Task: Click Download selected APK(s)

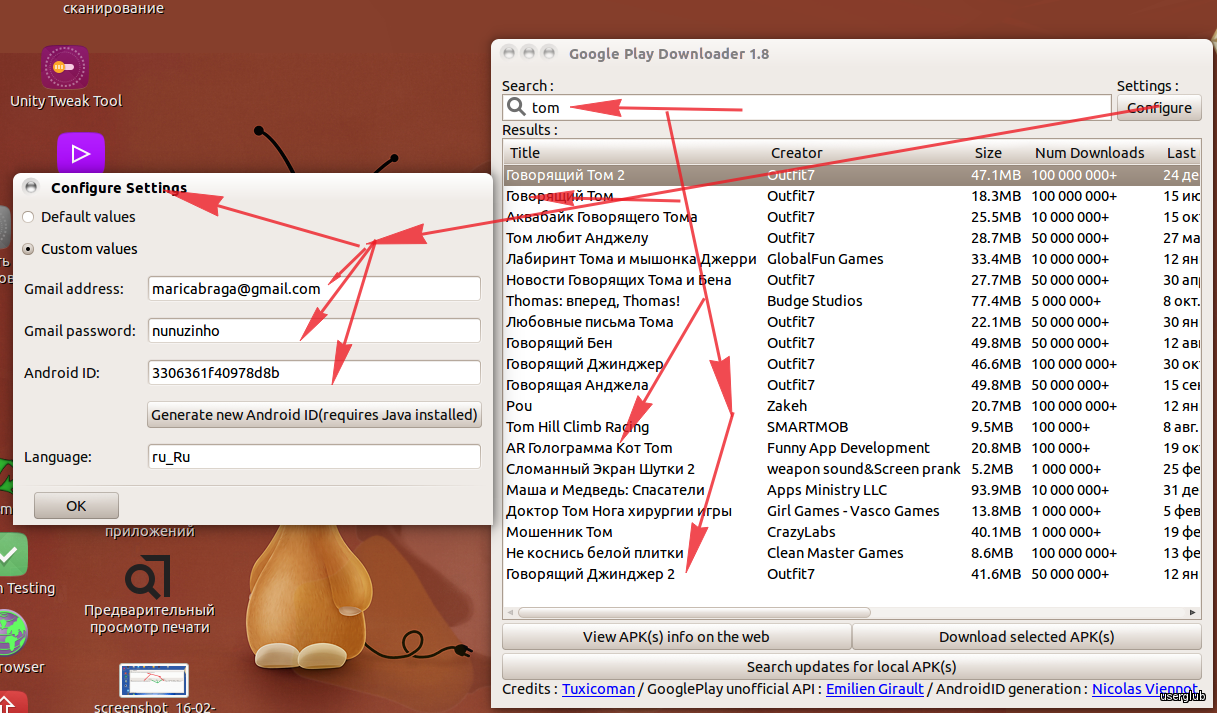Action: (1027, 637)
